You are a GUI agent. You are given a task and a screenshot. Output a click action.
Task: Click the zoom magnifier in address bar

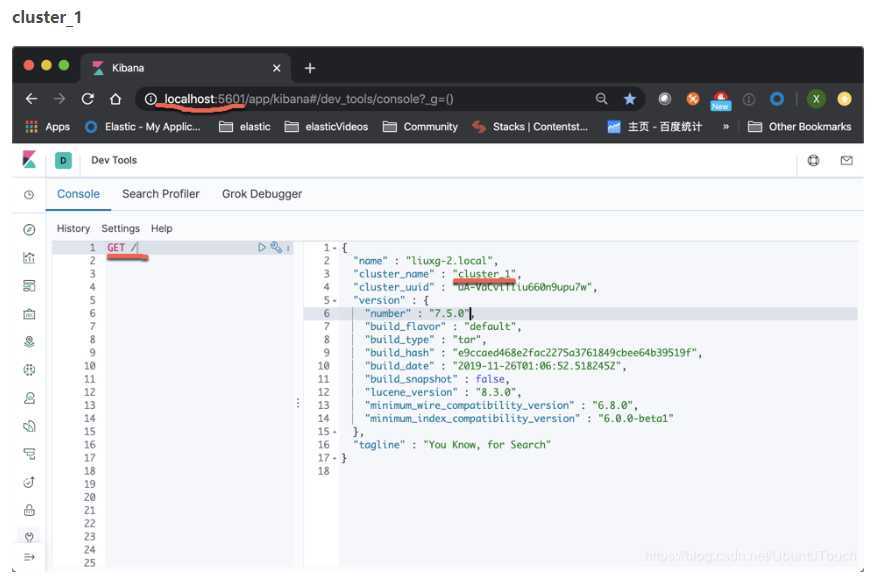[x=601, y=99]
